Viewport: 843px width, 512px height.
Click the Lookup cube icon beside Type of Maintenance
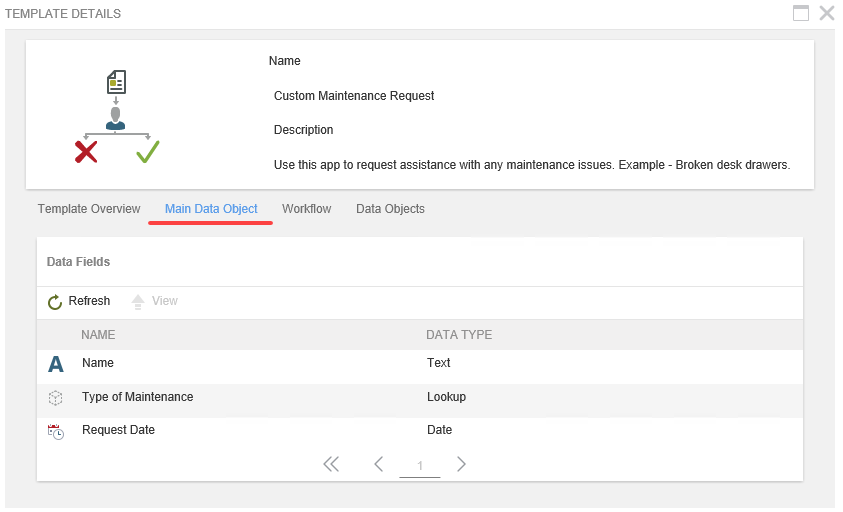point(56,398)
